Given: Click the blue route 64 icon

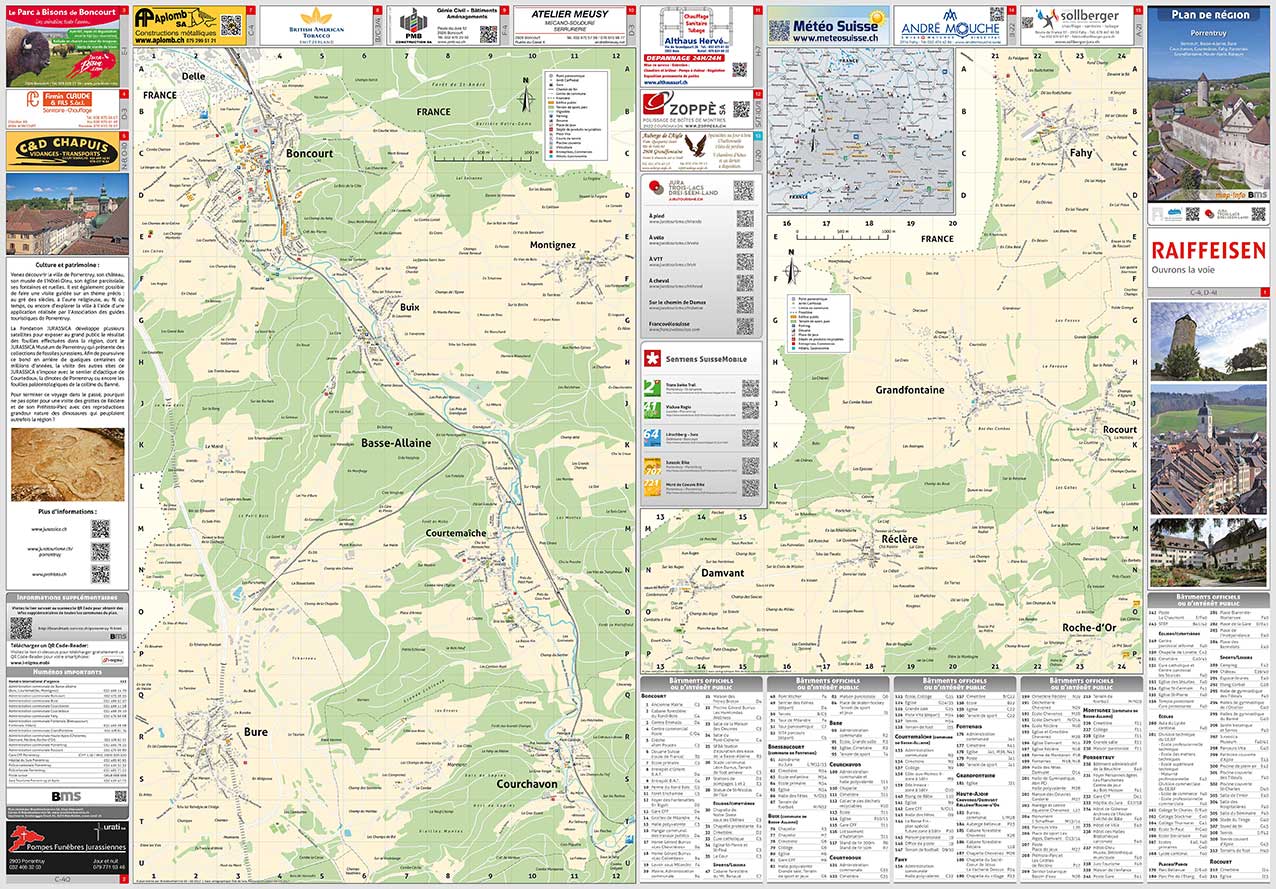Looking at the screenshot, I should [651, 439].
